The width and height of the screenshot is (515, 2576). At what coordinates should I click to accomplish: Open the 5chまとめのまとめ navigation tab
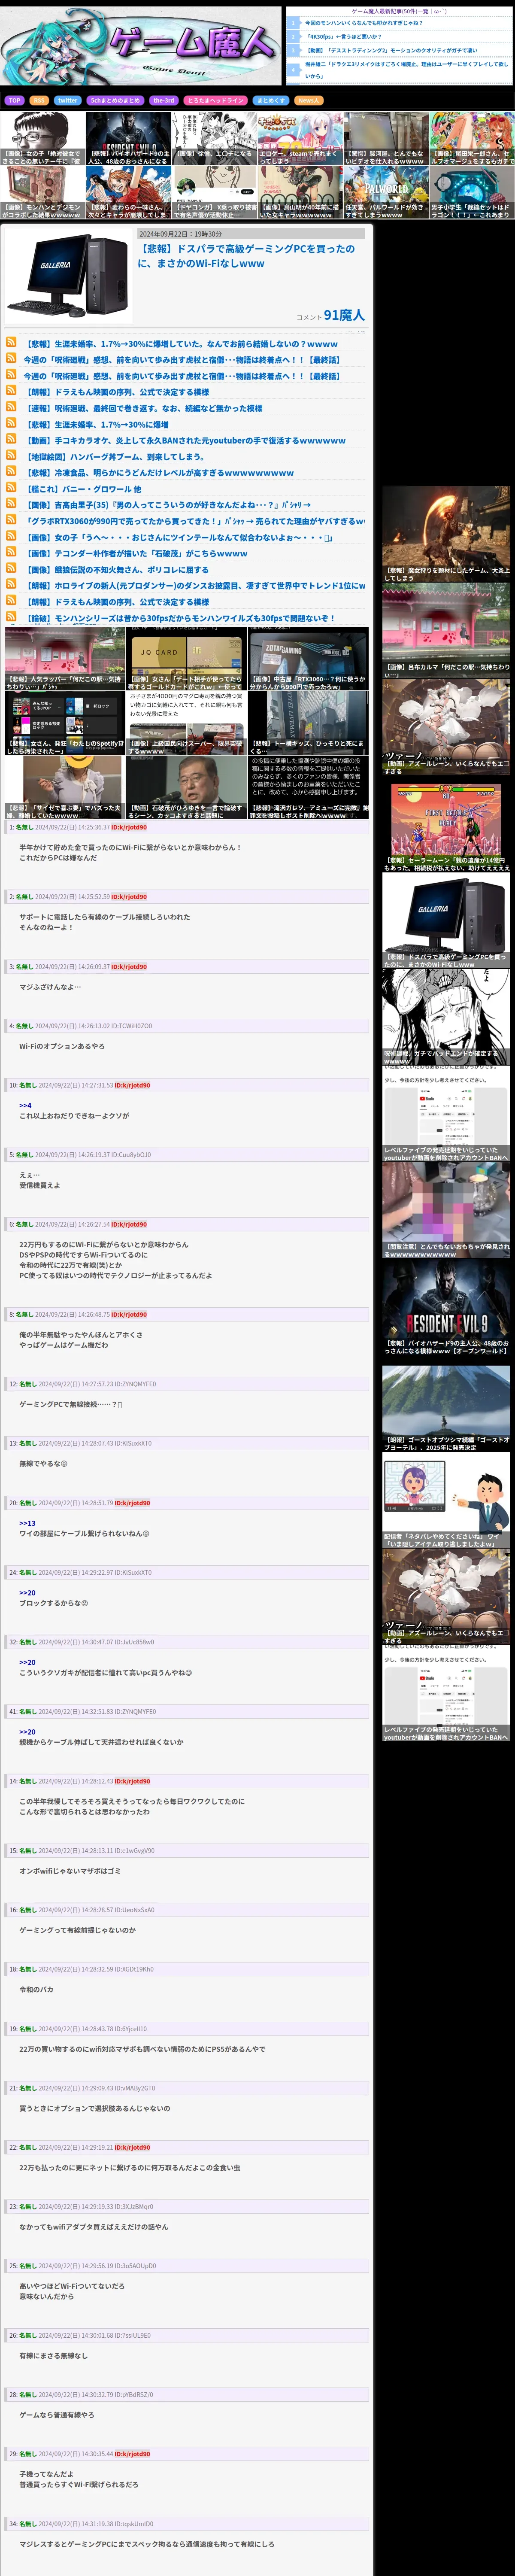(x=115, y=100)
